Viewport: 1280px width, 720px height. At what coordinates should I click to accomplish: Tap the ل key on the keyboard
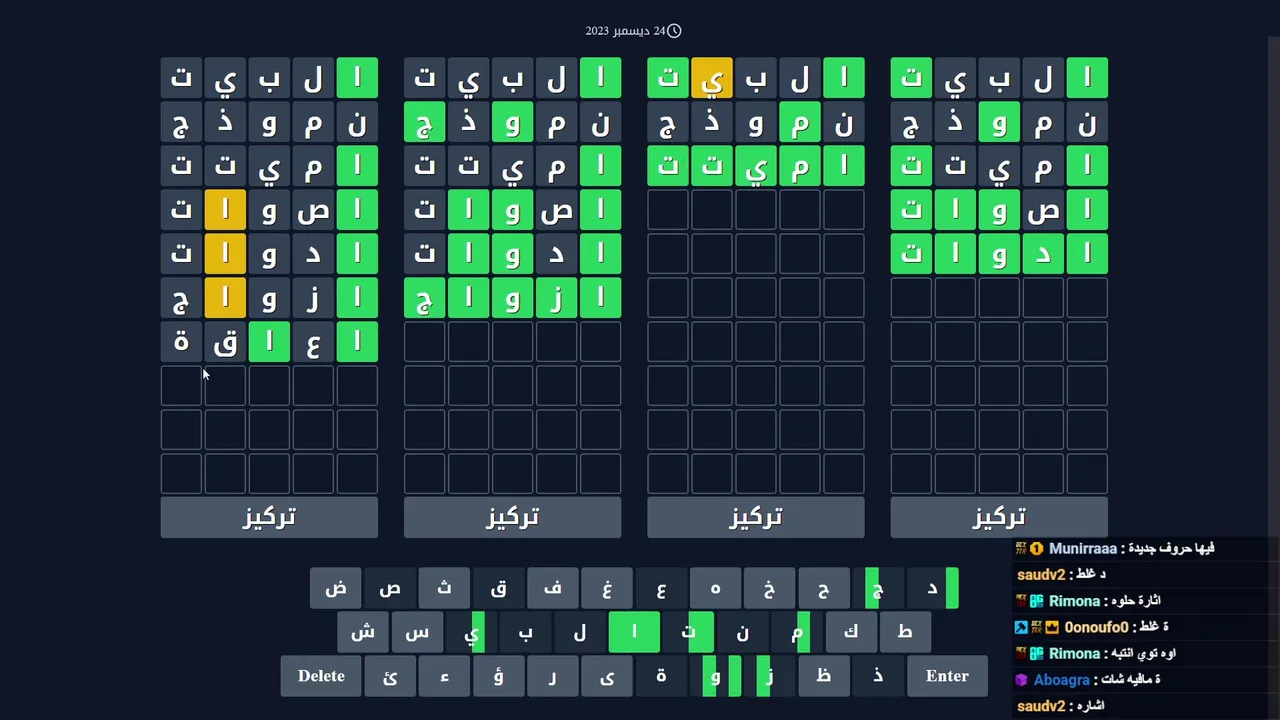pos(579,632)
